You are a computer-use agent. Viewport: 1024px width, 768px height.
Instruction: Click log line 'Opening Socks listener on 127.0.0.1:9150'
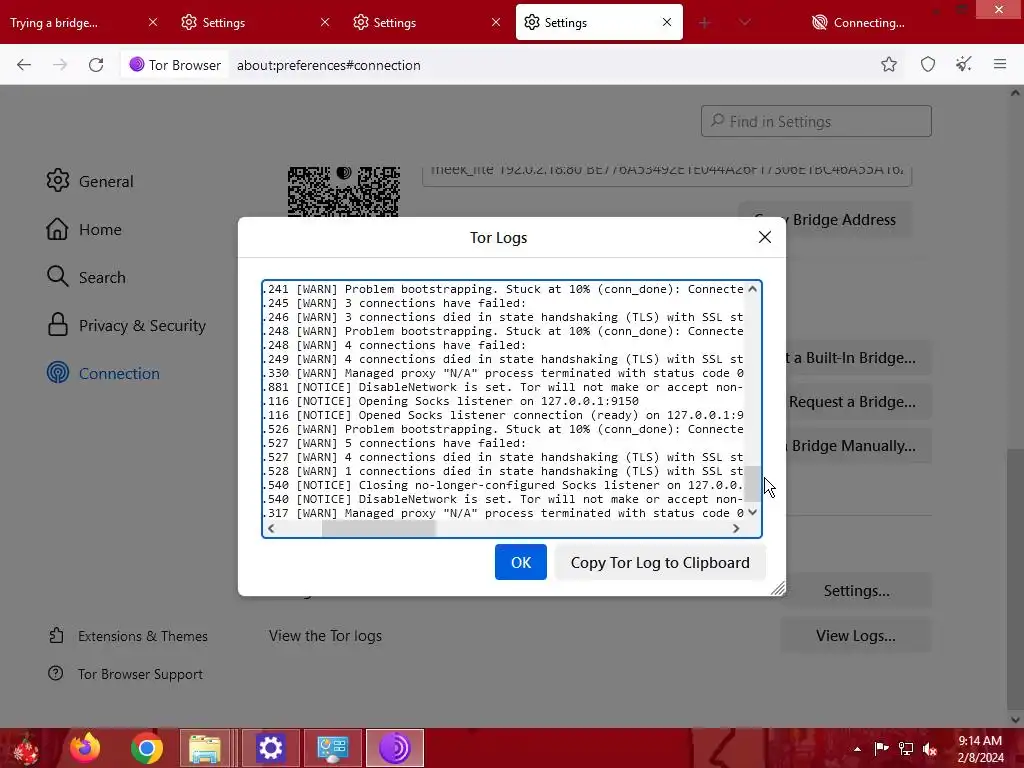click(451, 401)
